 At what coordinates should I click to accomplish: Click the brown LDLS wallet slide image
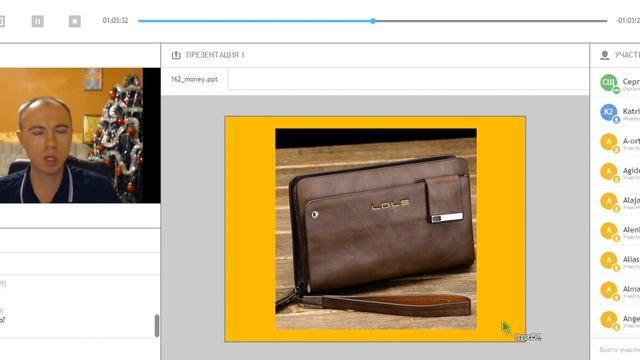(x=376, y=229)
